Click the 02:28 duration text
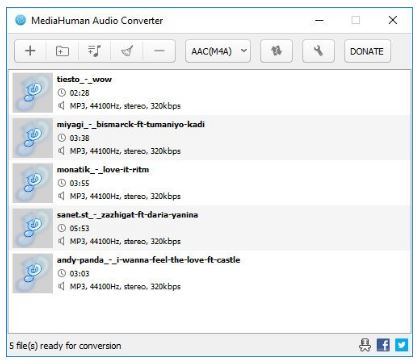The width and height of the screenshot is (419, 364). point(79,93)
